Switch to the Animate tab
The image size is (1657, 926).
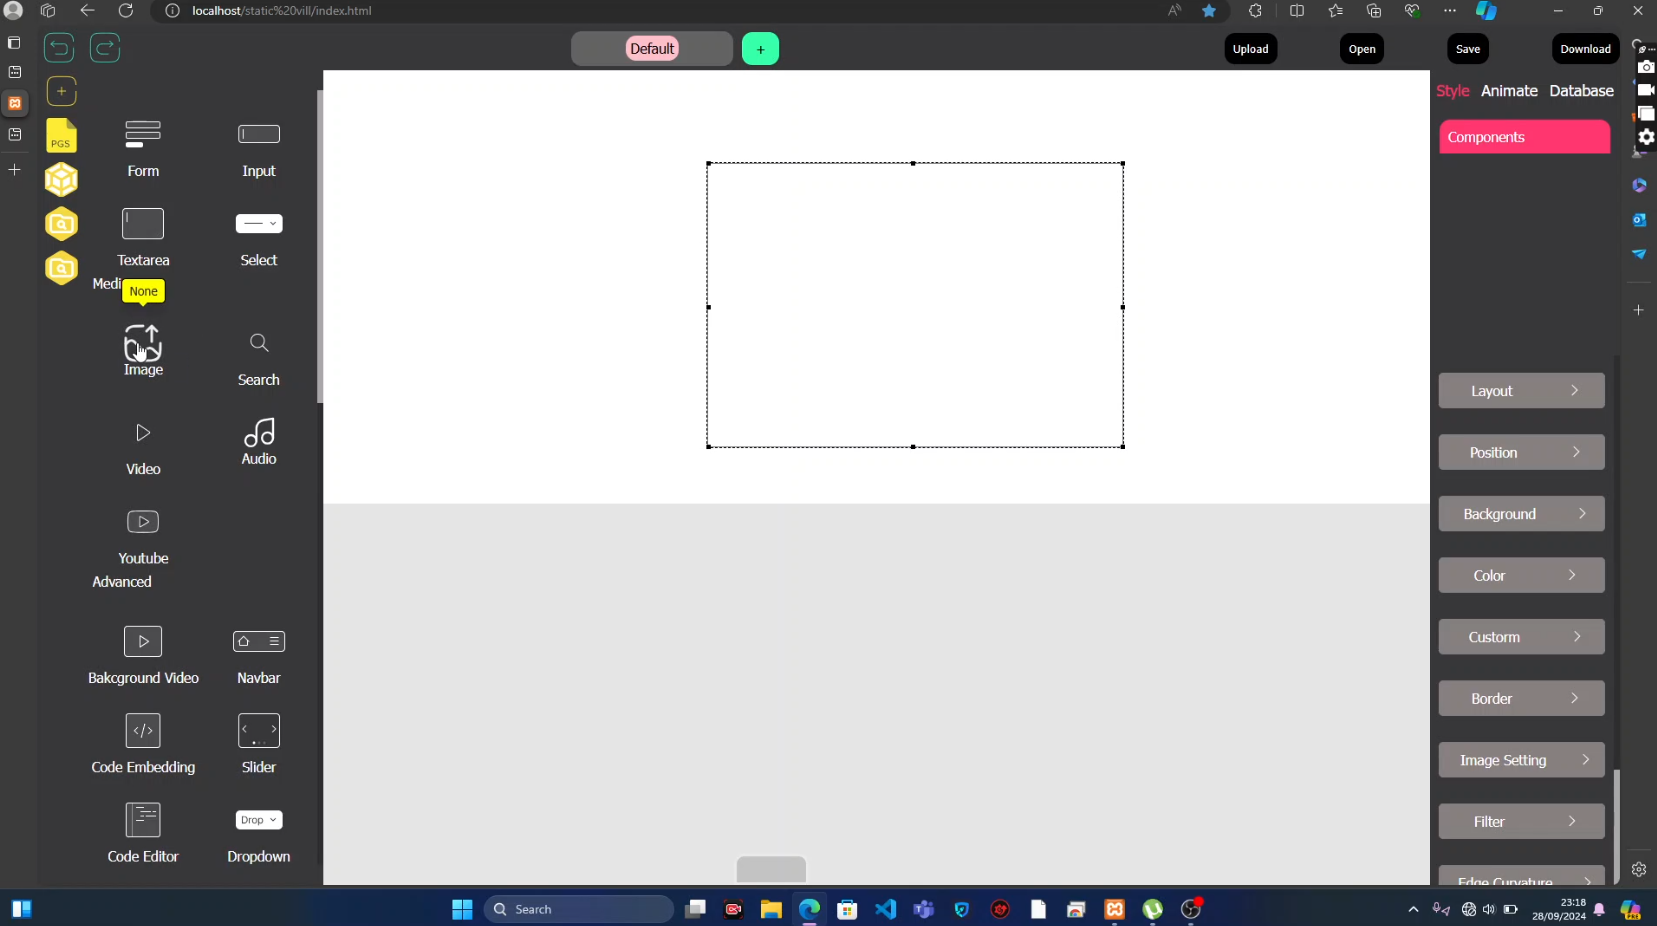[1509, 91]
